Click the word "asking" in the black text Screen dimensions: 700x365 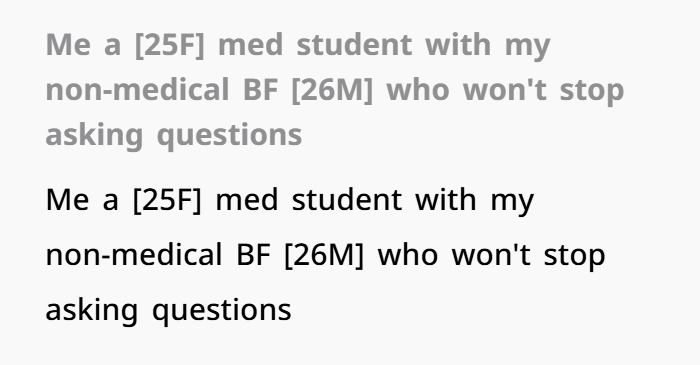coord(92,311)
